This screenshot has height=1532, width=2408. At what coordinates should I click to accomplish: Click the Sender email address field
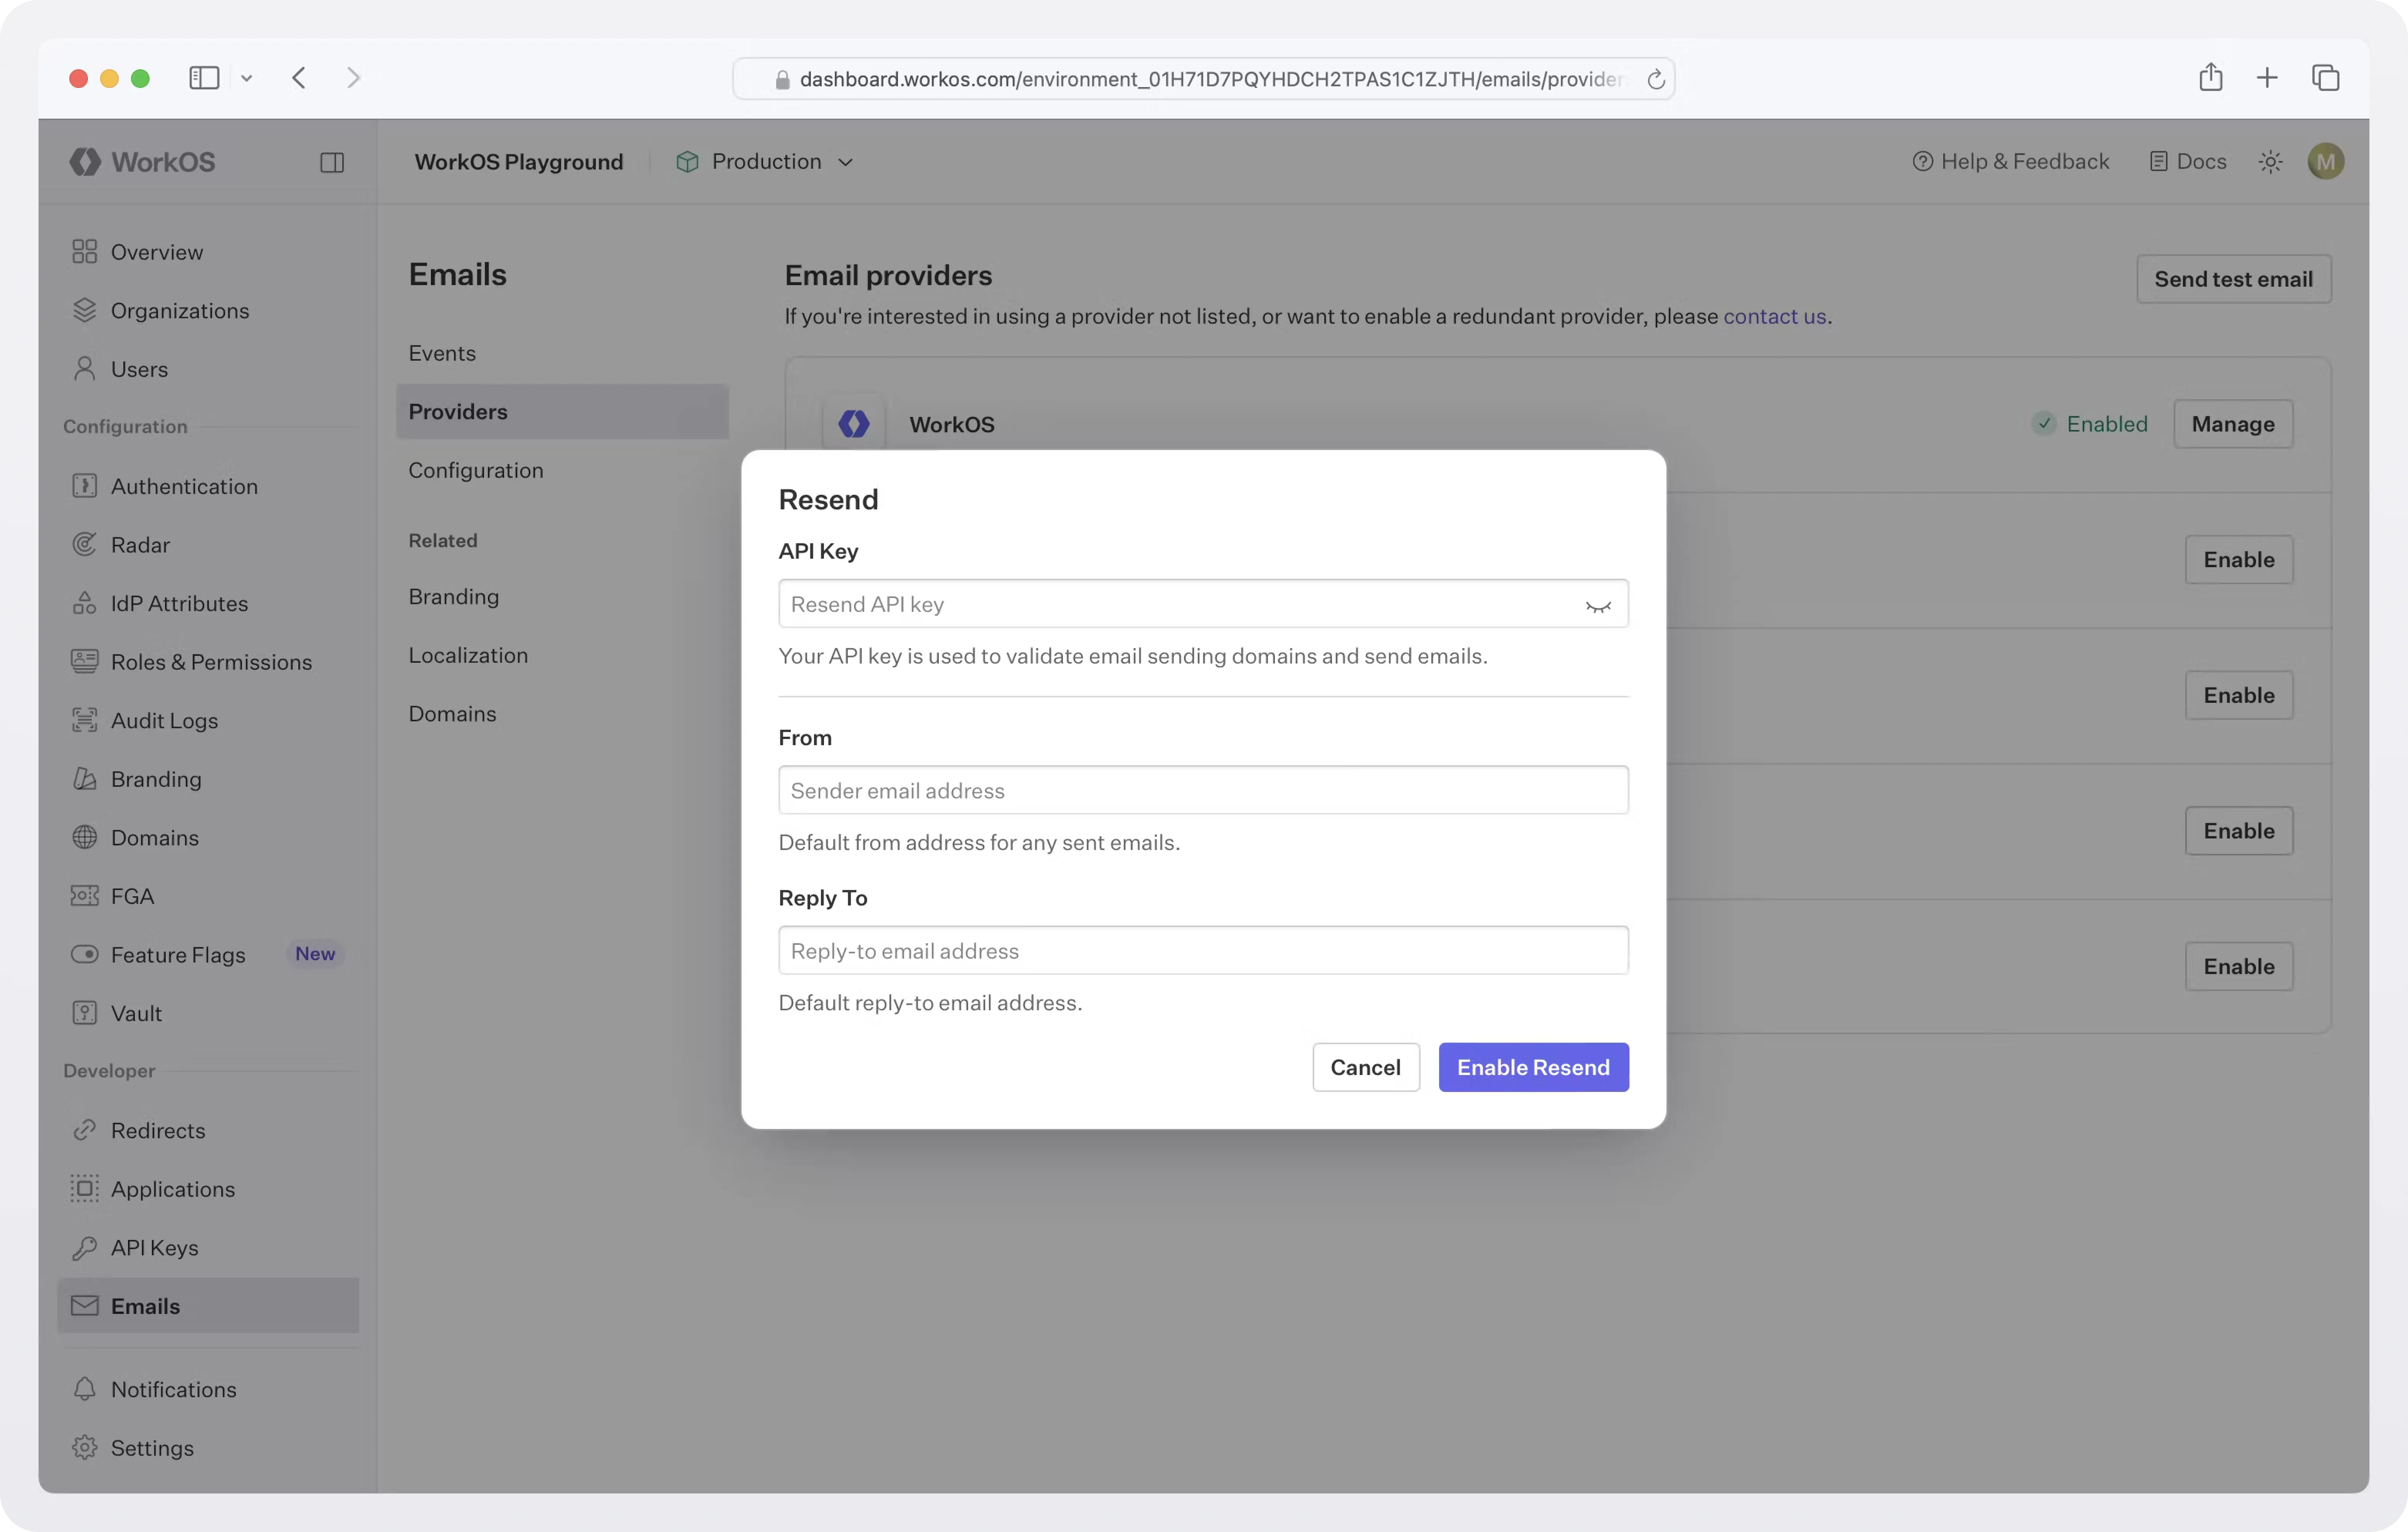[1203, 790]
